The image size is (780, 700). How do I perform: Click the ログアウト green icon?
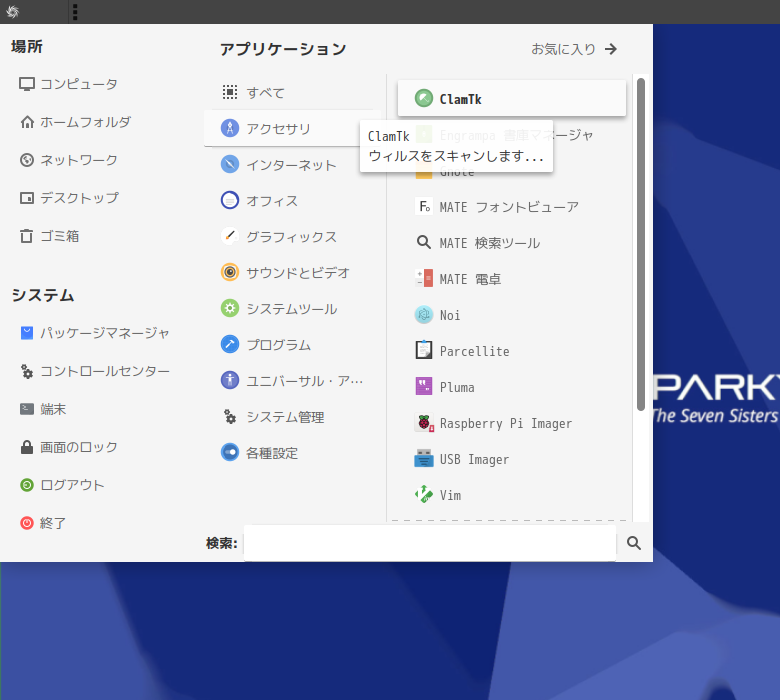click(27, 485)
